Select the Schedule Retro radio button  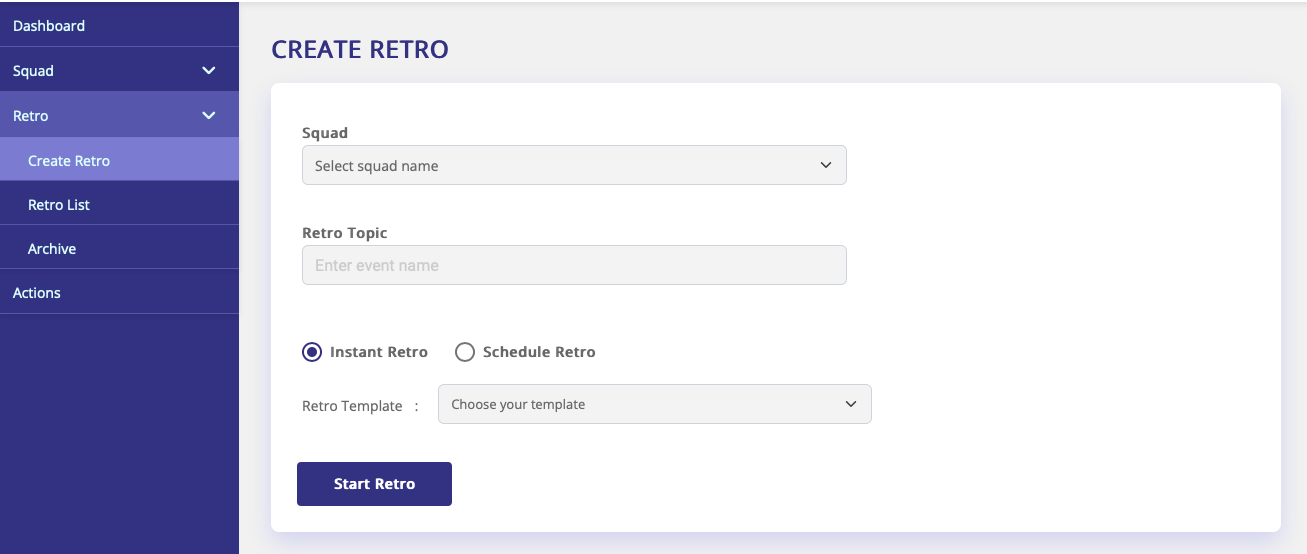coord(465,352)
